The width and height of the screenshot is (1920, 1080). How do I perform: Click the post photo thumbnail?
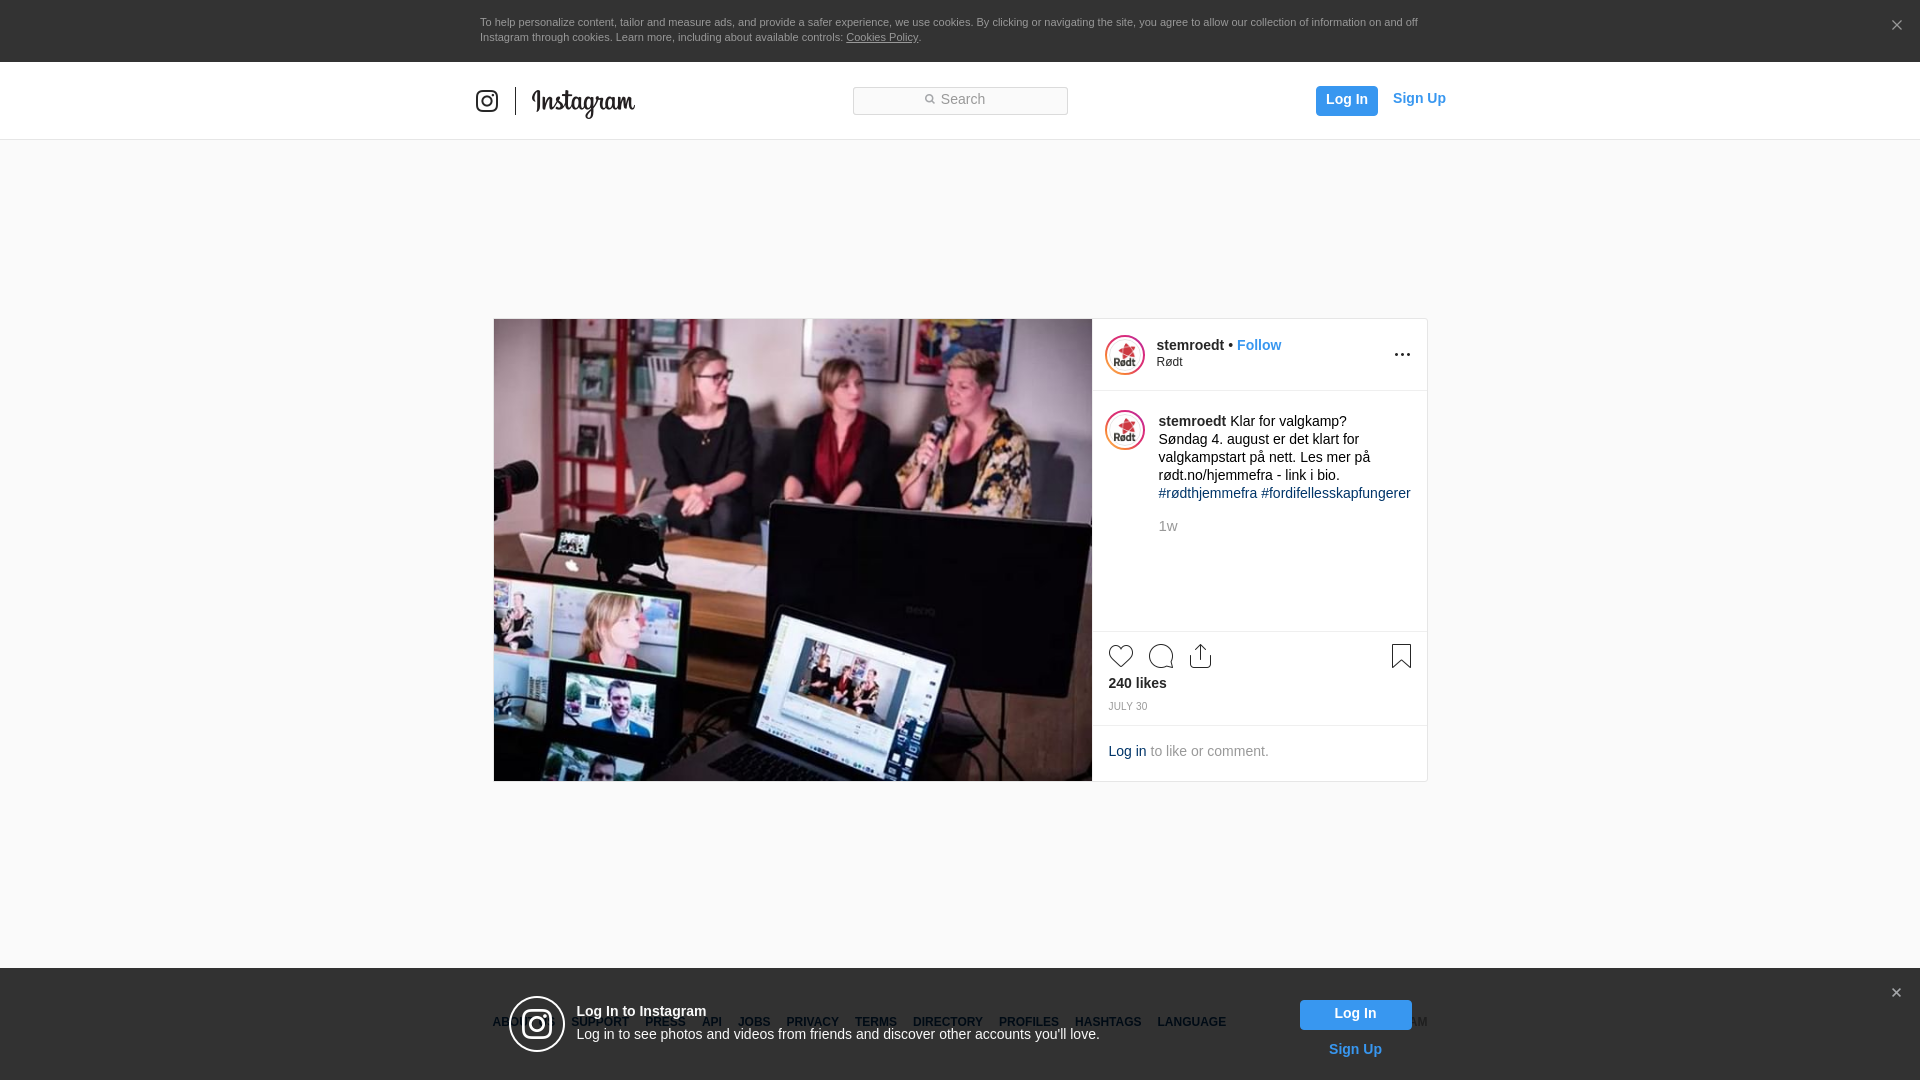tap(792, 550)
